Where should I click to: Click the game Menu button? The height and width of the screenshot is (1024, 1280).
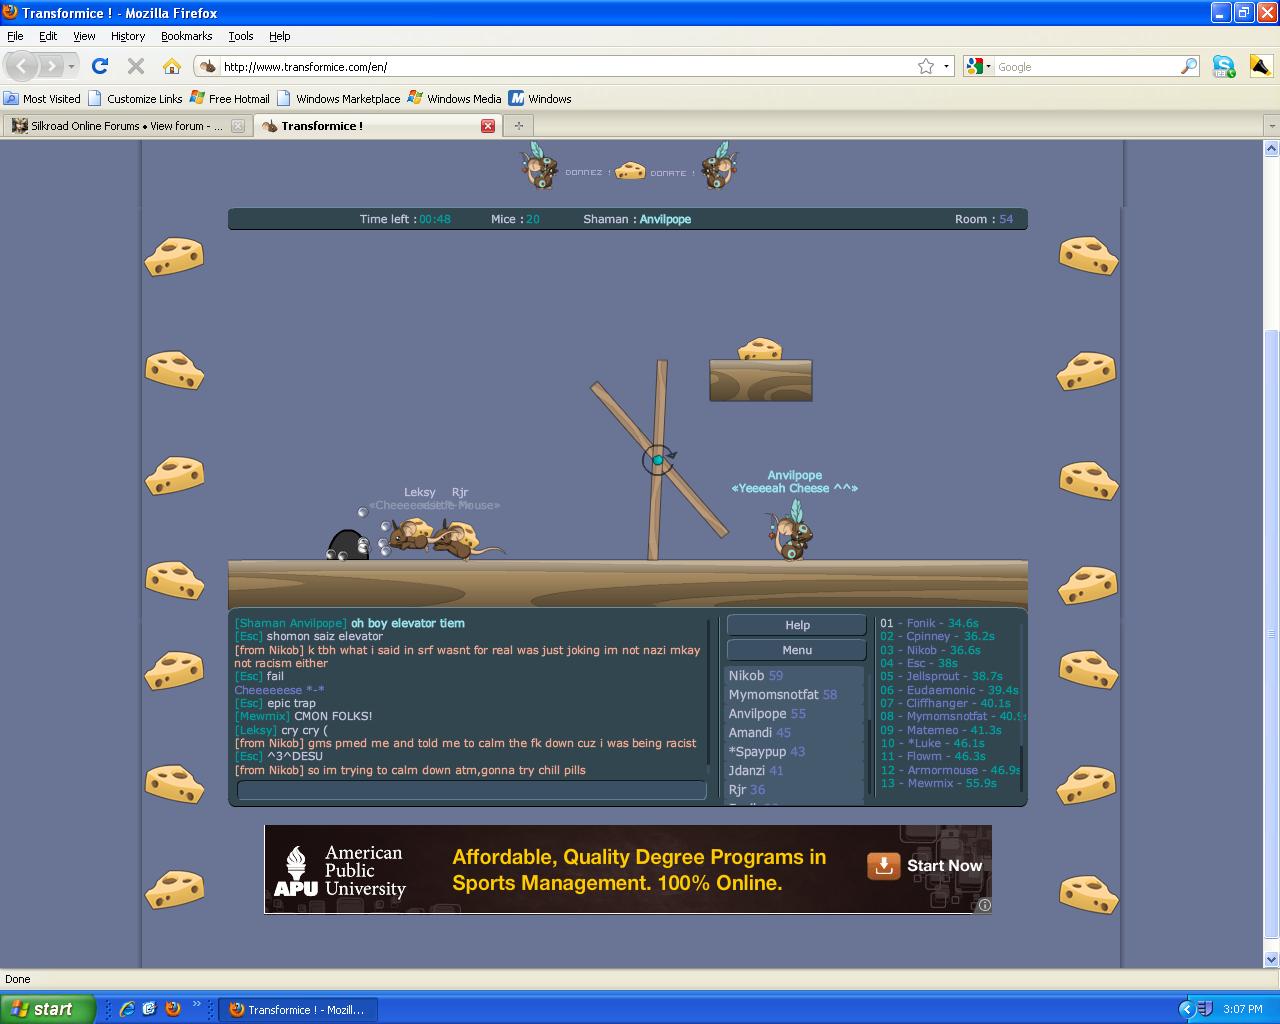[x=796, y=650]
